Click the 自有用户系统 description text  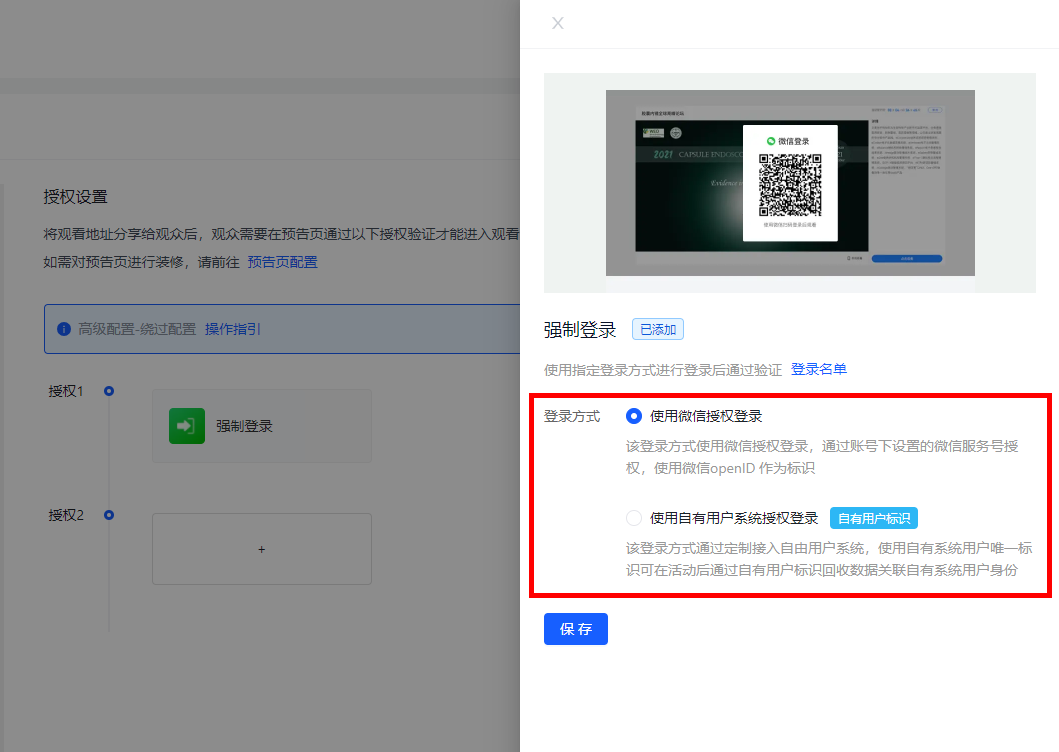click(829, 559)
